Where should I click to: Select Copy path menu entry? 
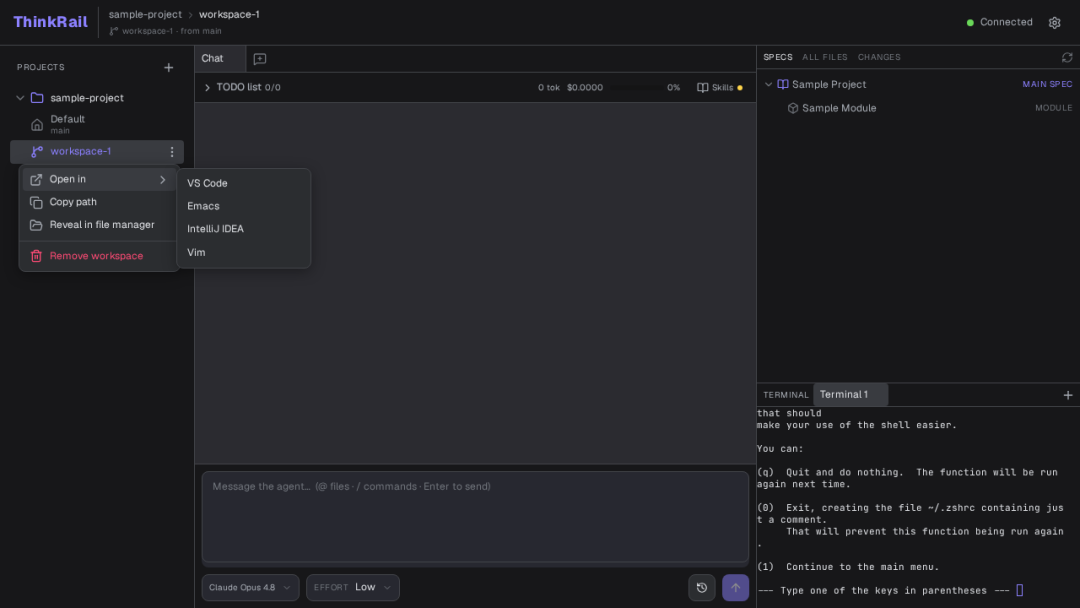click(x=99, y=202)
